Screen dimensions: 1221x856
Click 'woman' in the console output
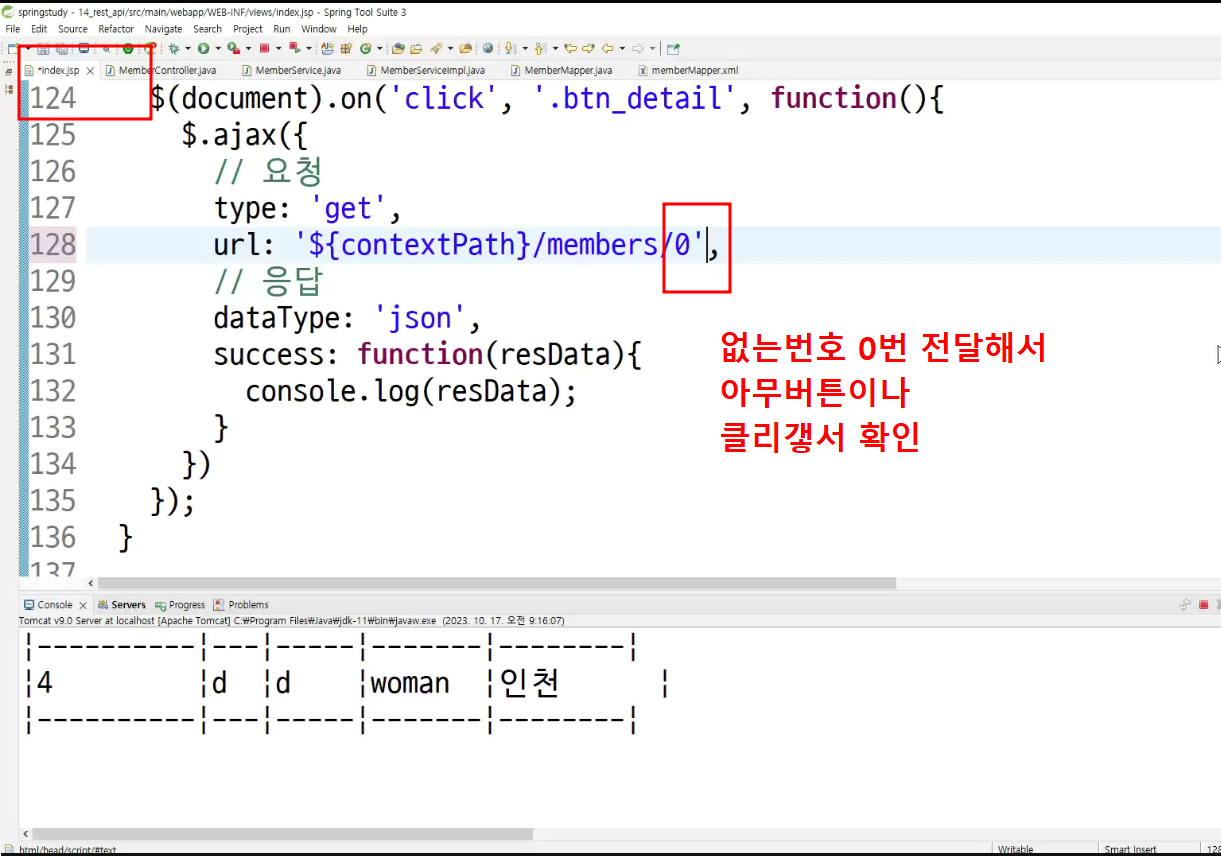click(410, 684)
